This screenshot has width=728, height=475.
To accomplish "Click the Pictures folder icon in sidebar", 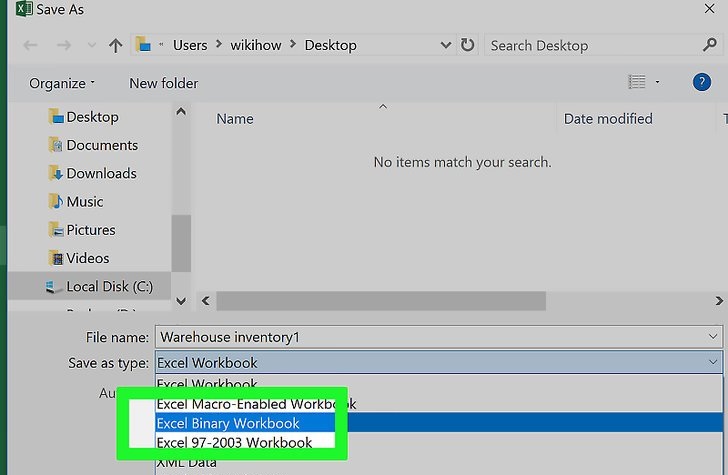I will pyautogui.click(x=56, y=230).
